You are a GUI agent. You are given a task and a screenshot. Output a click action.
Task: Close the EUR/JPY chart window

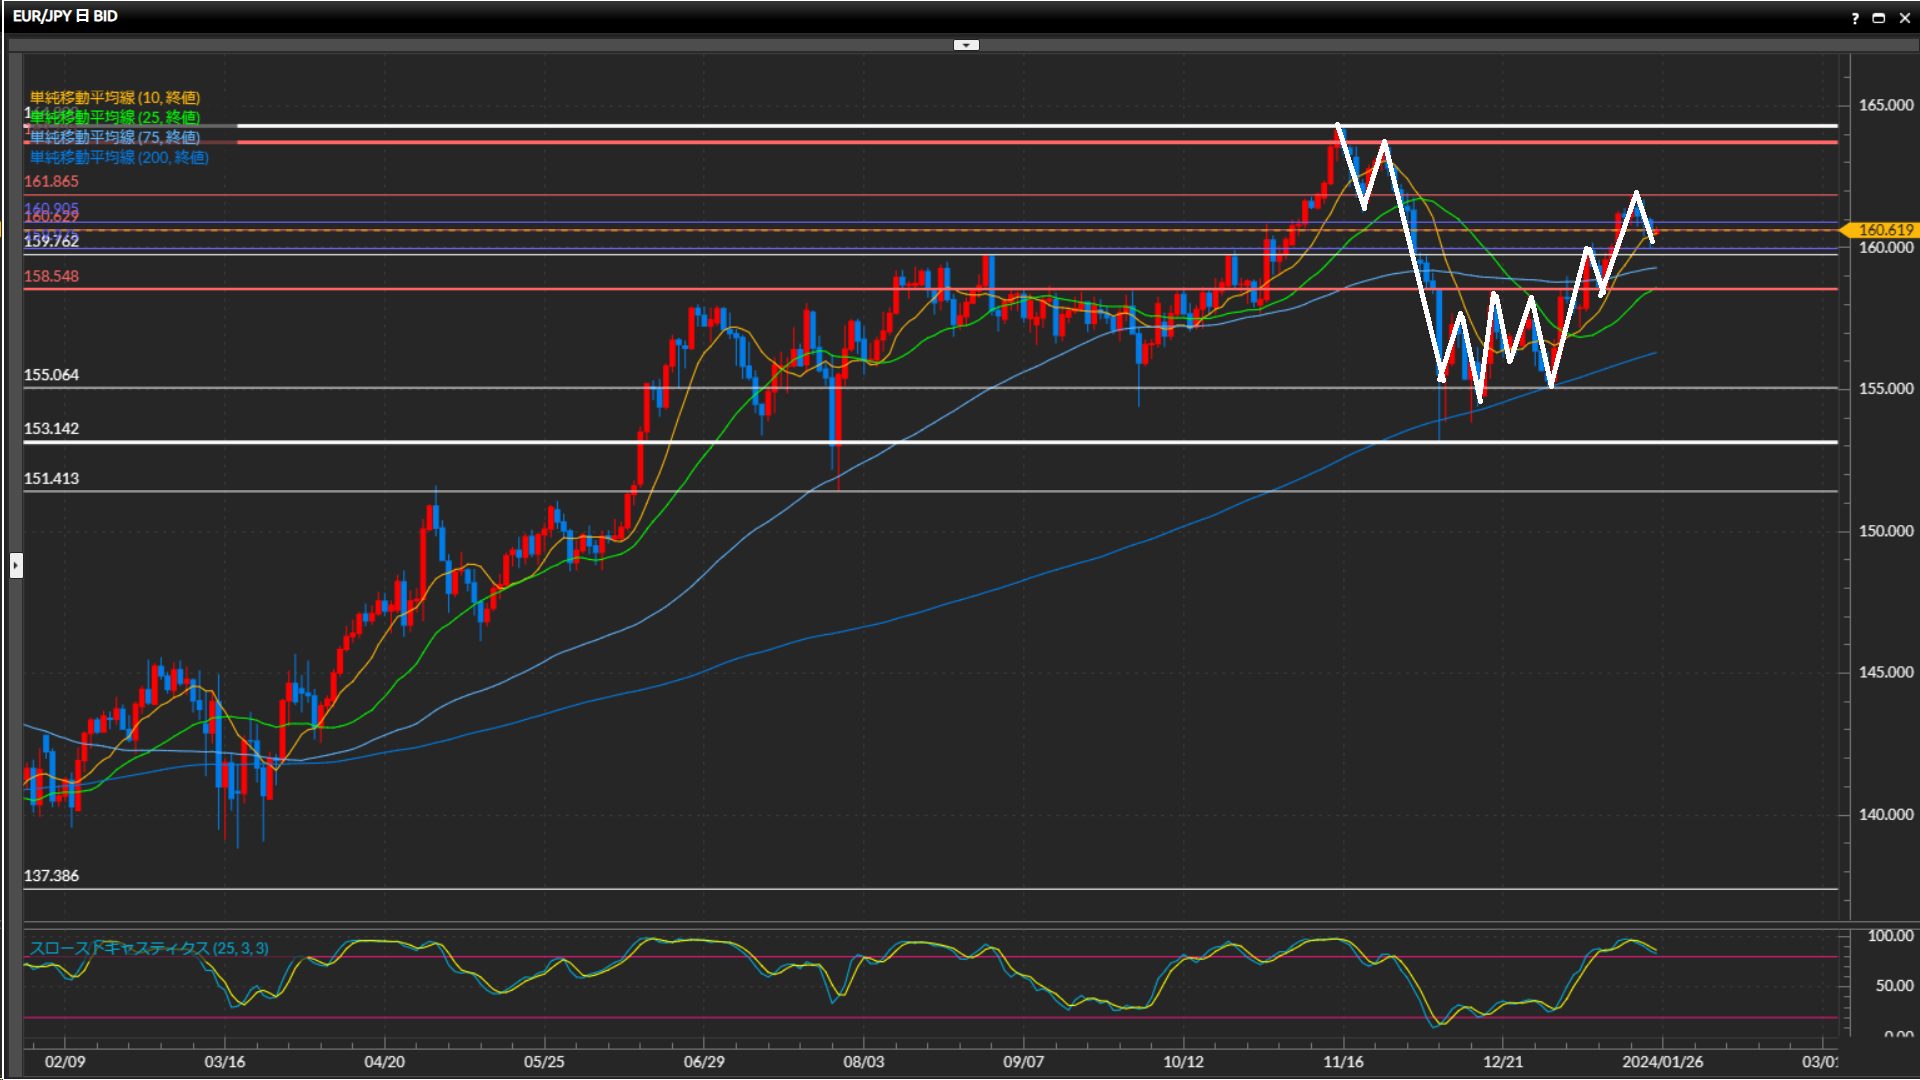tap(1904, 18)
